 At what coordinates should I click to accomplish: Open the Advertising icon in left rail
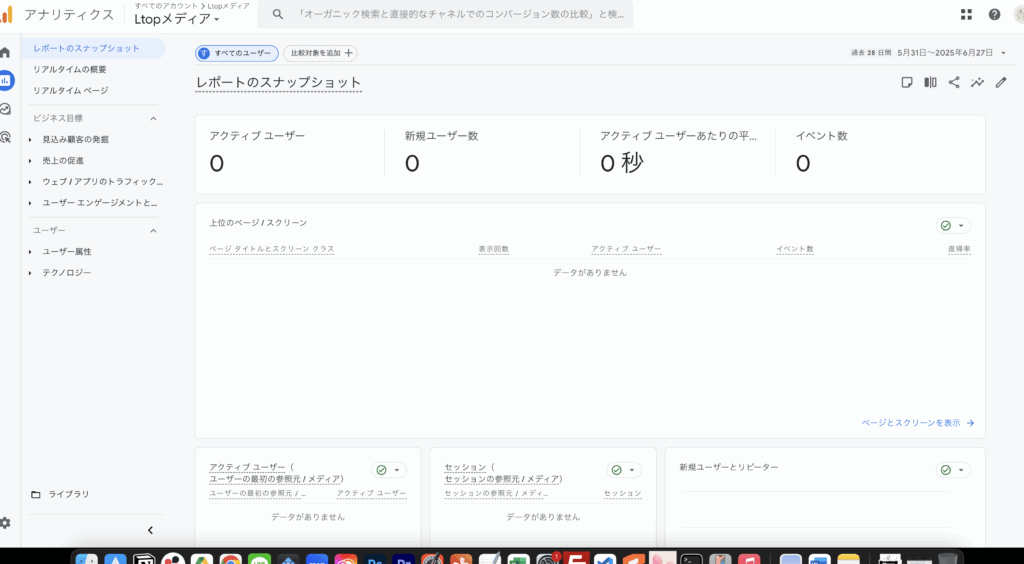click(x=5, y=137)
